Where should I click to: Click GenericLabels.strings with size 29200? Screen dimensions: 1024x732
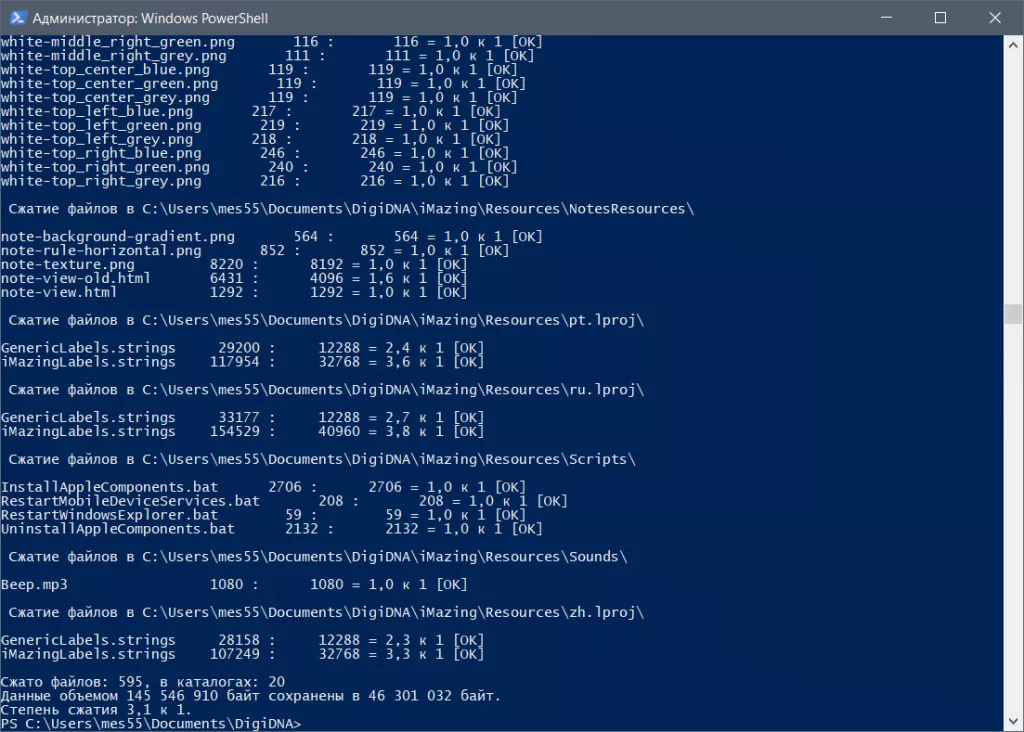pyautogui.click(x=242, y=348)
